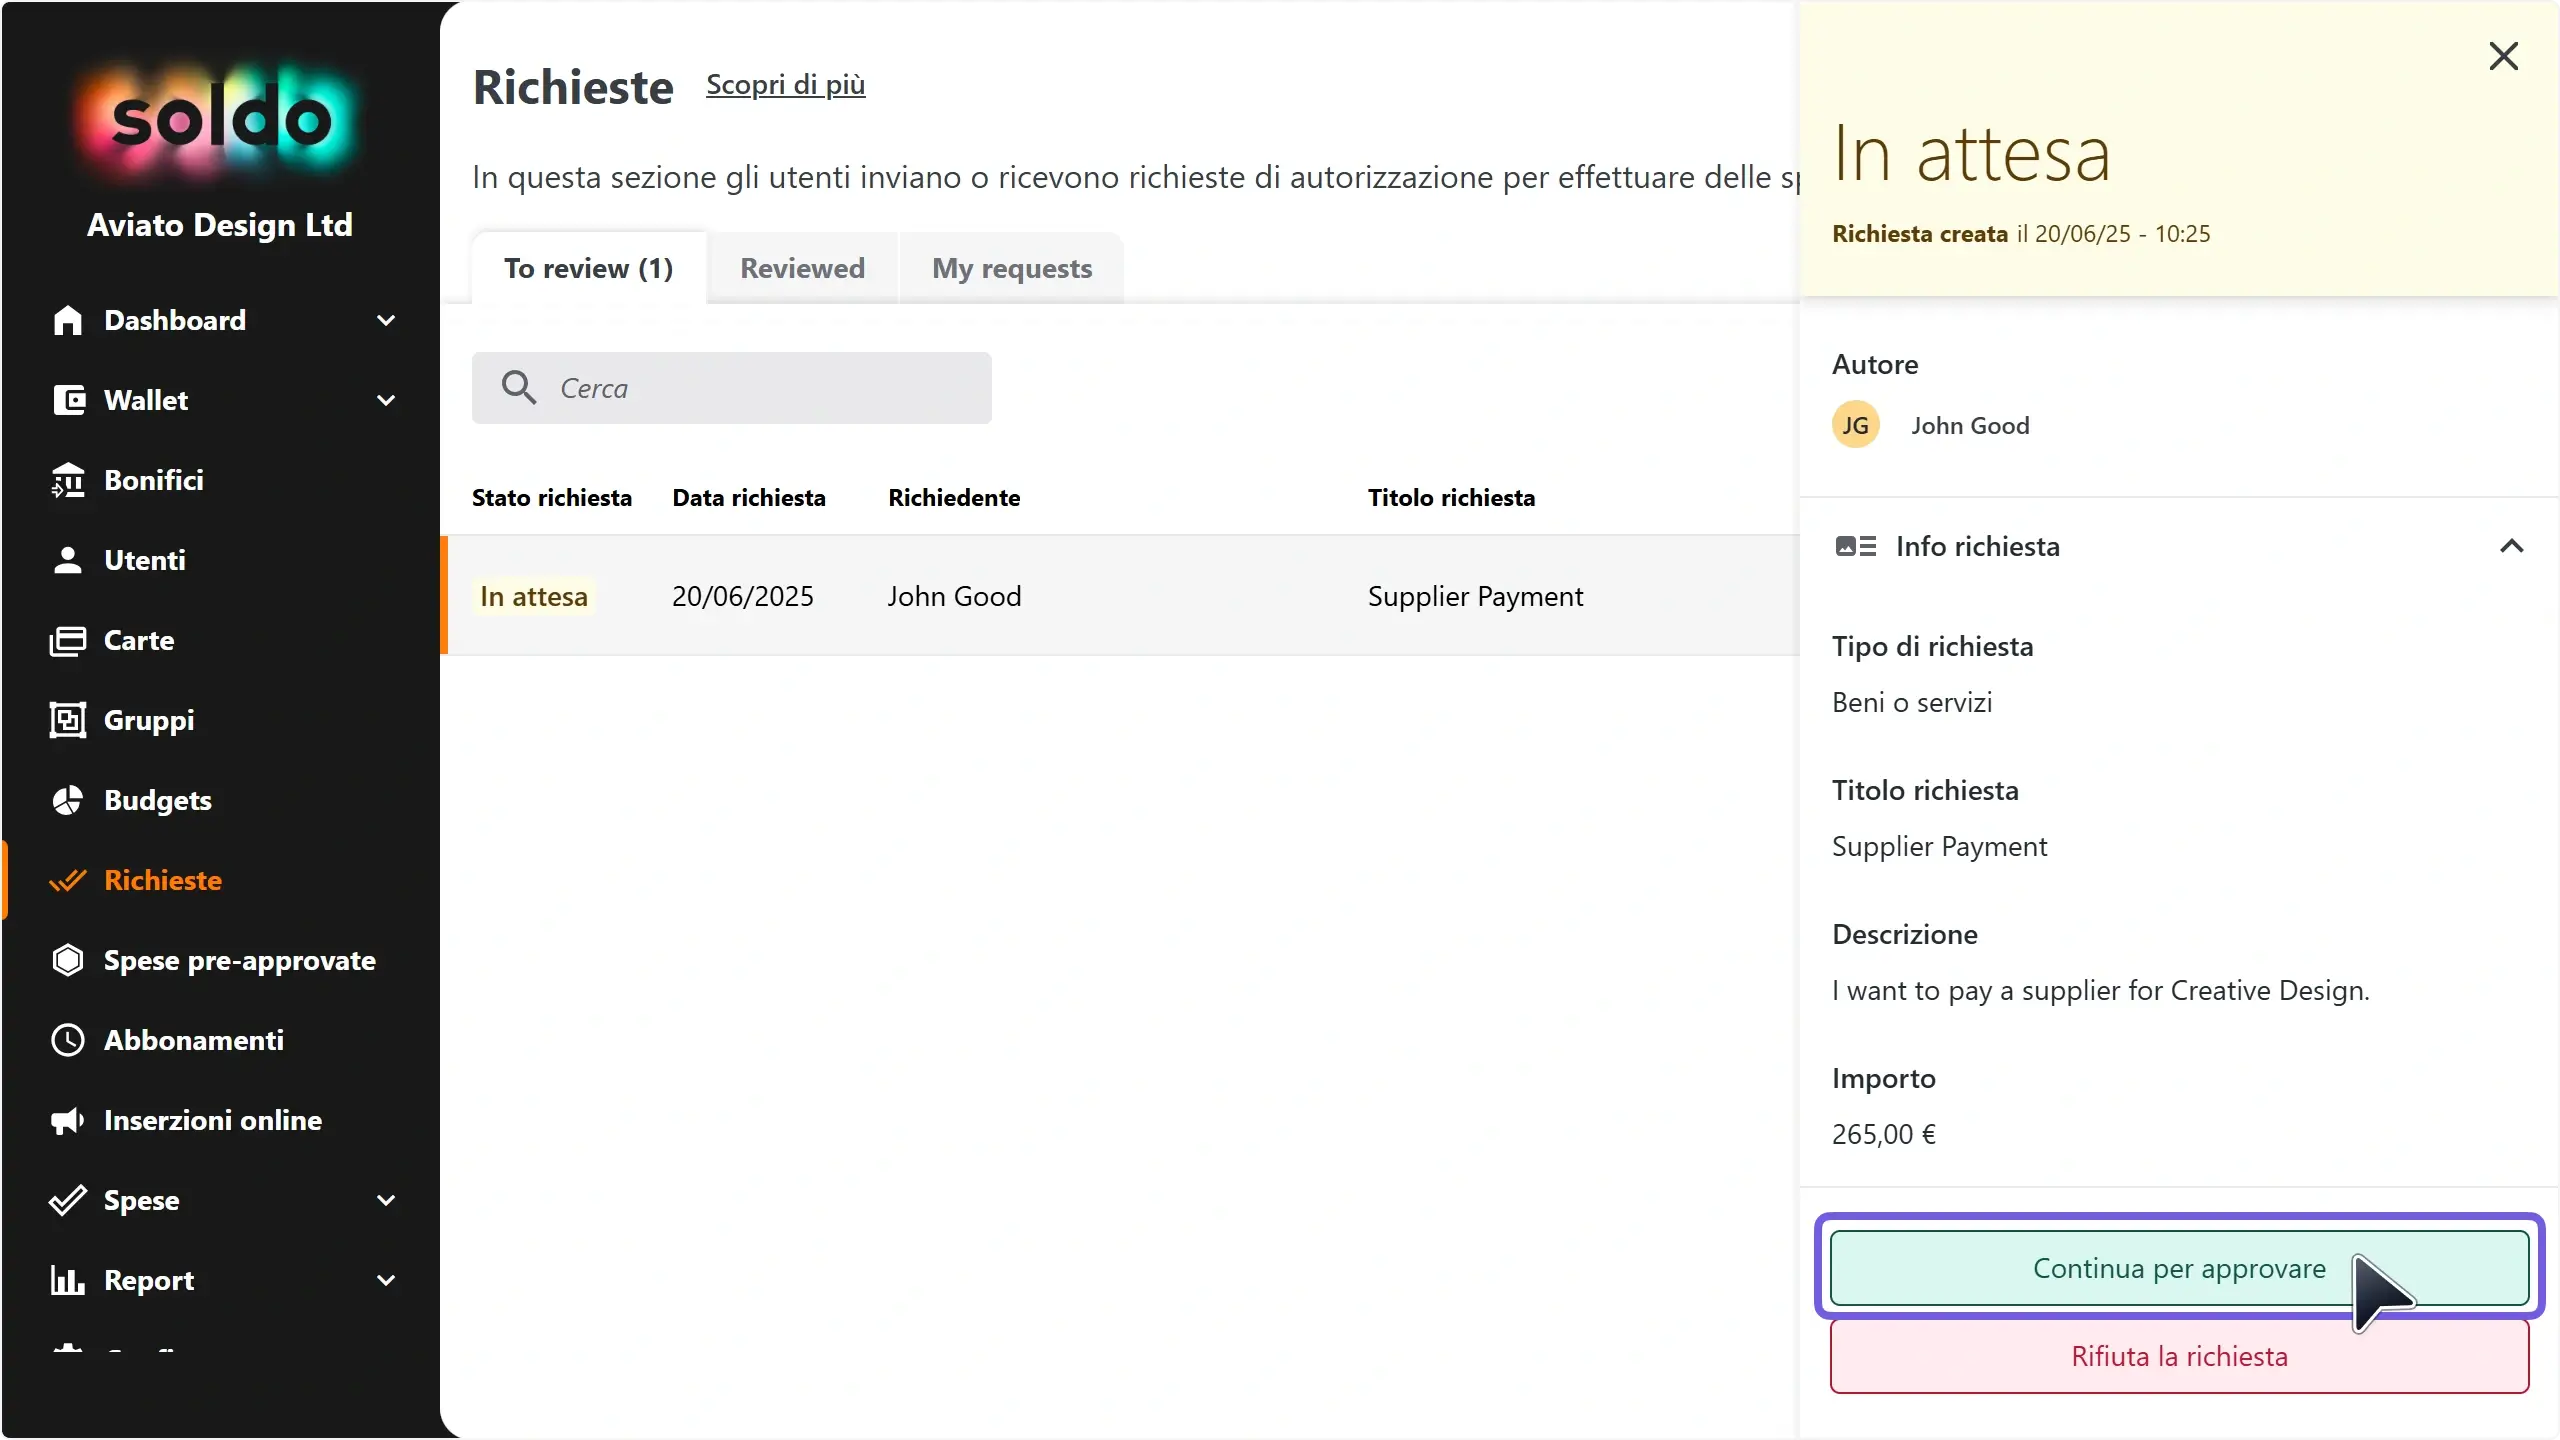Expand the Spese menu chevron
2560x1440 pixels.
pos(386,1200)
